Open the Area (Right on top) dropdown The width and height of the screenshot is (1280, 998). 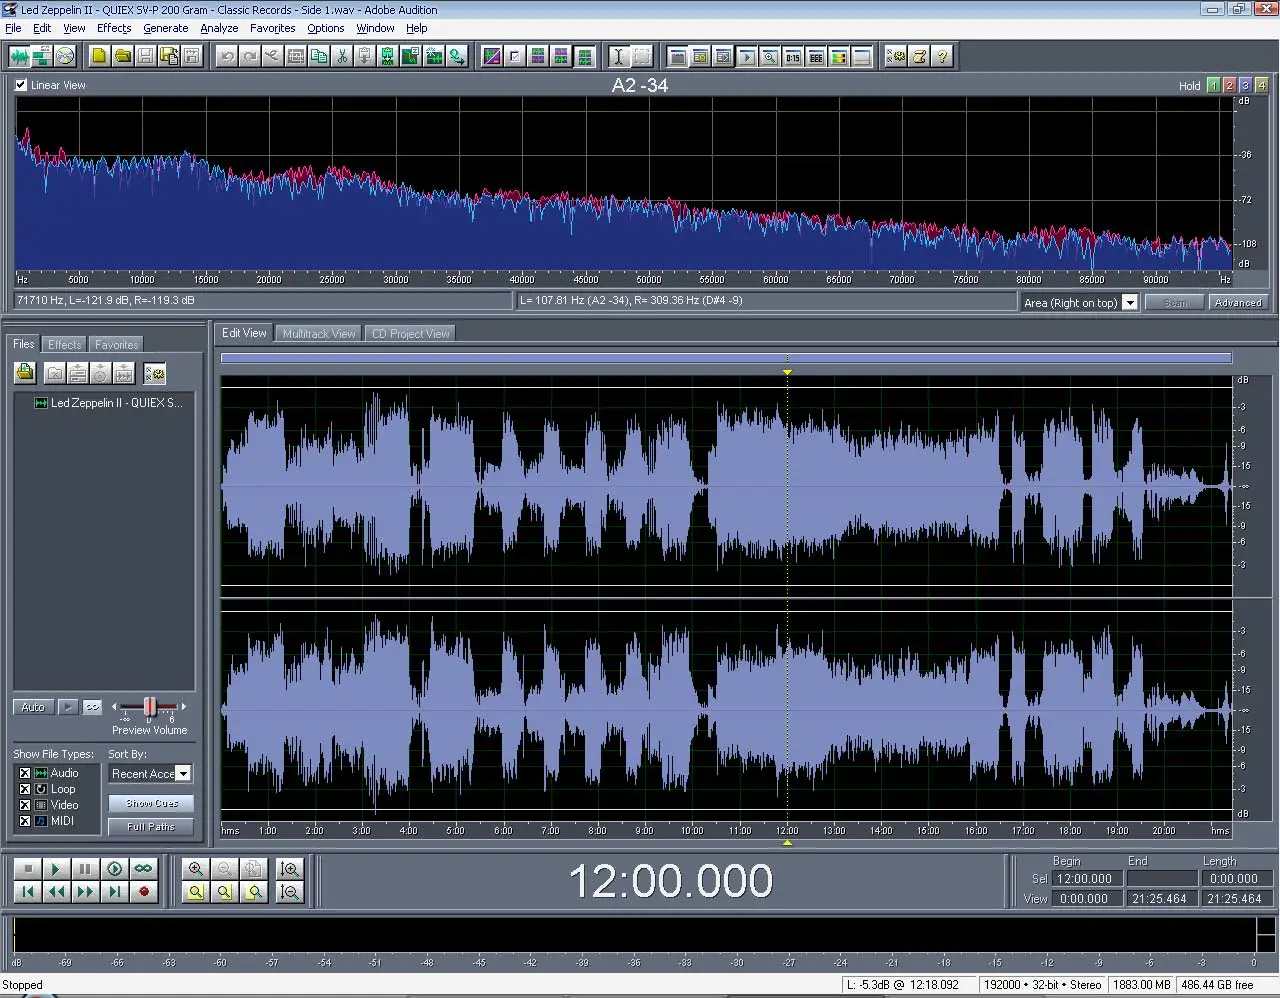click(x=1130, y=302)
